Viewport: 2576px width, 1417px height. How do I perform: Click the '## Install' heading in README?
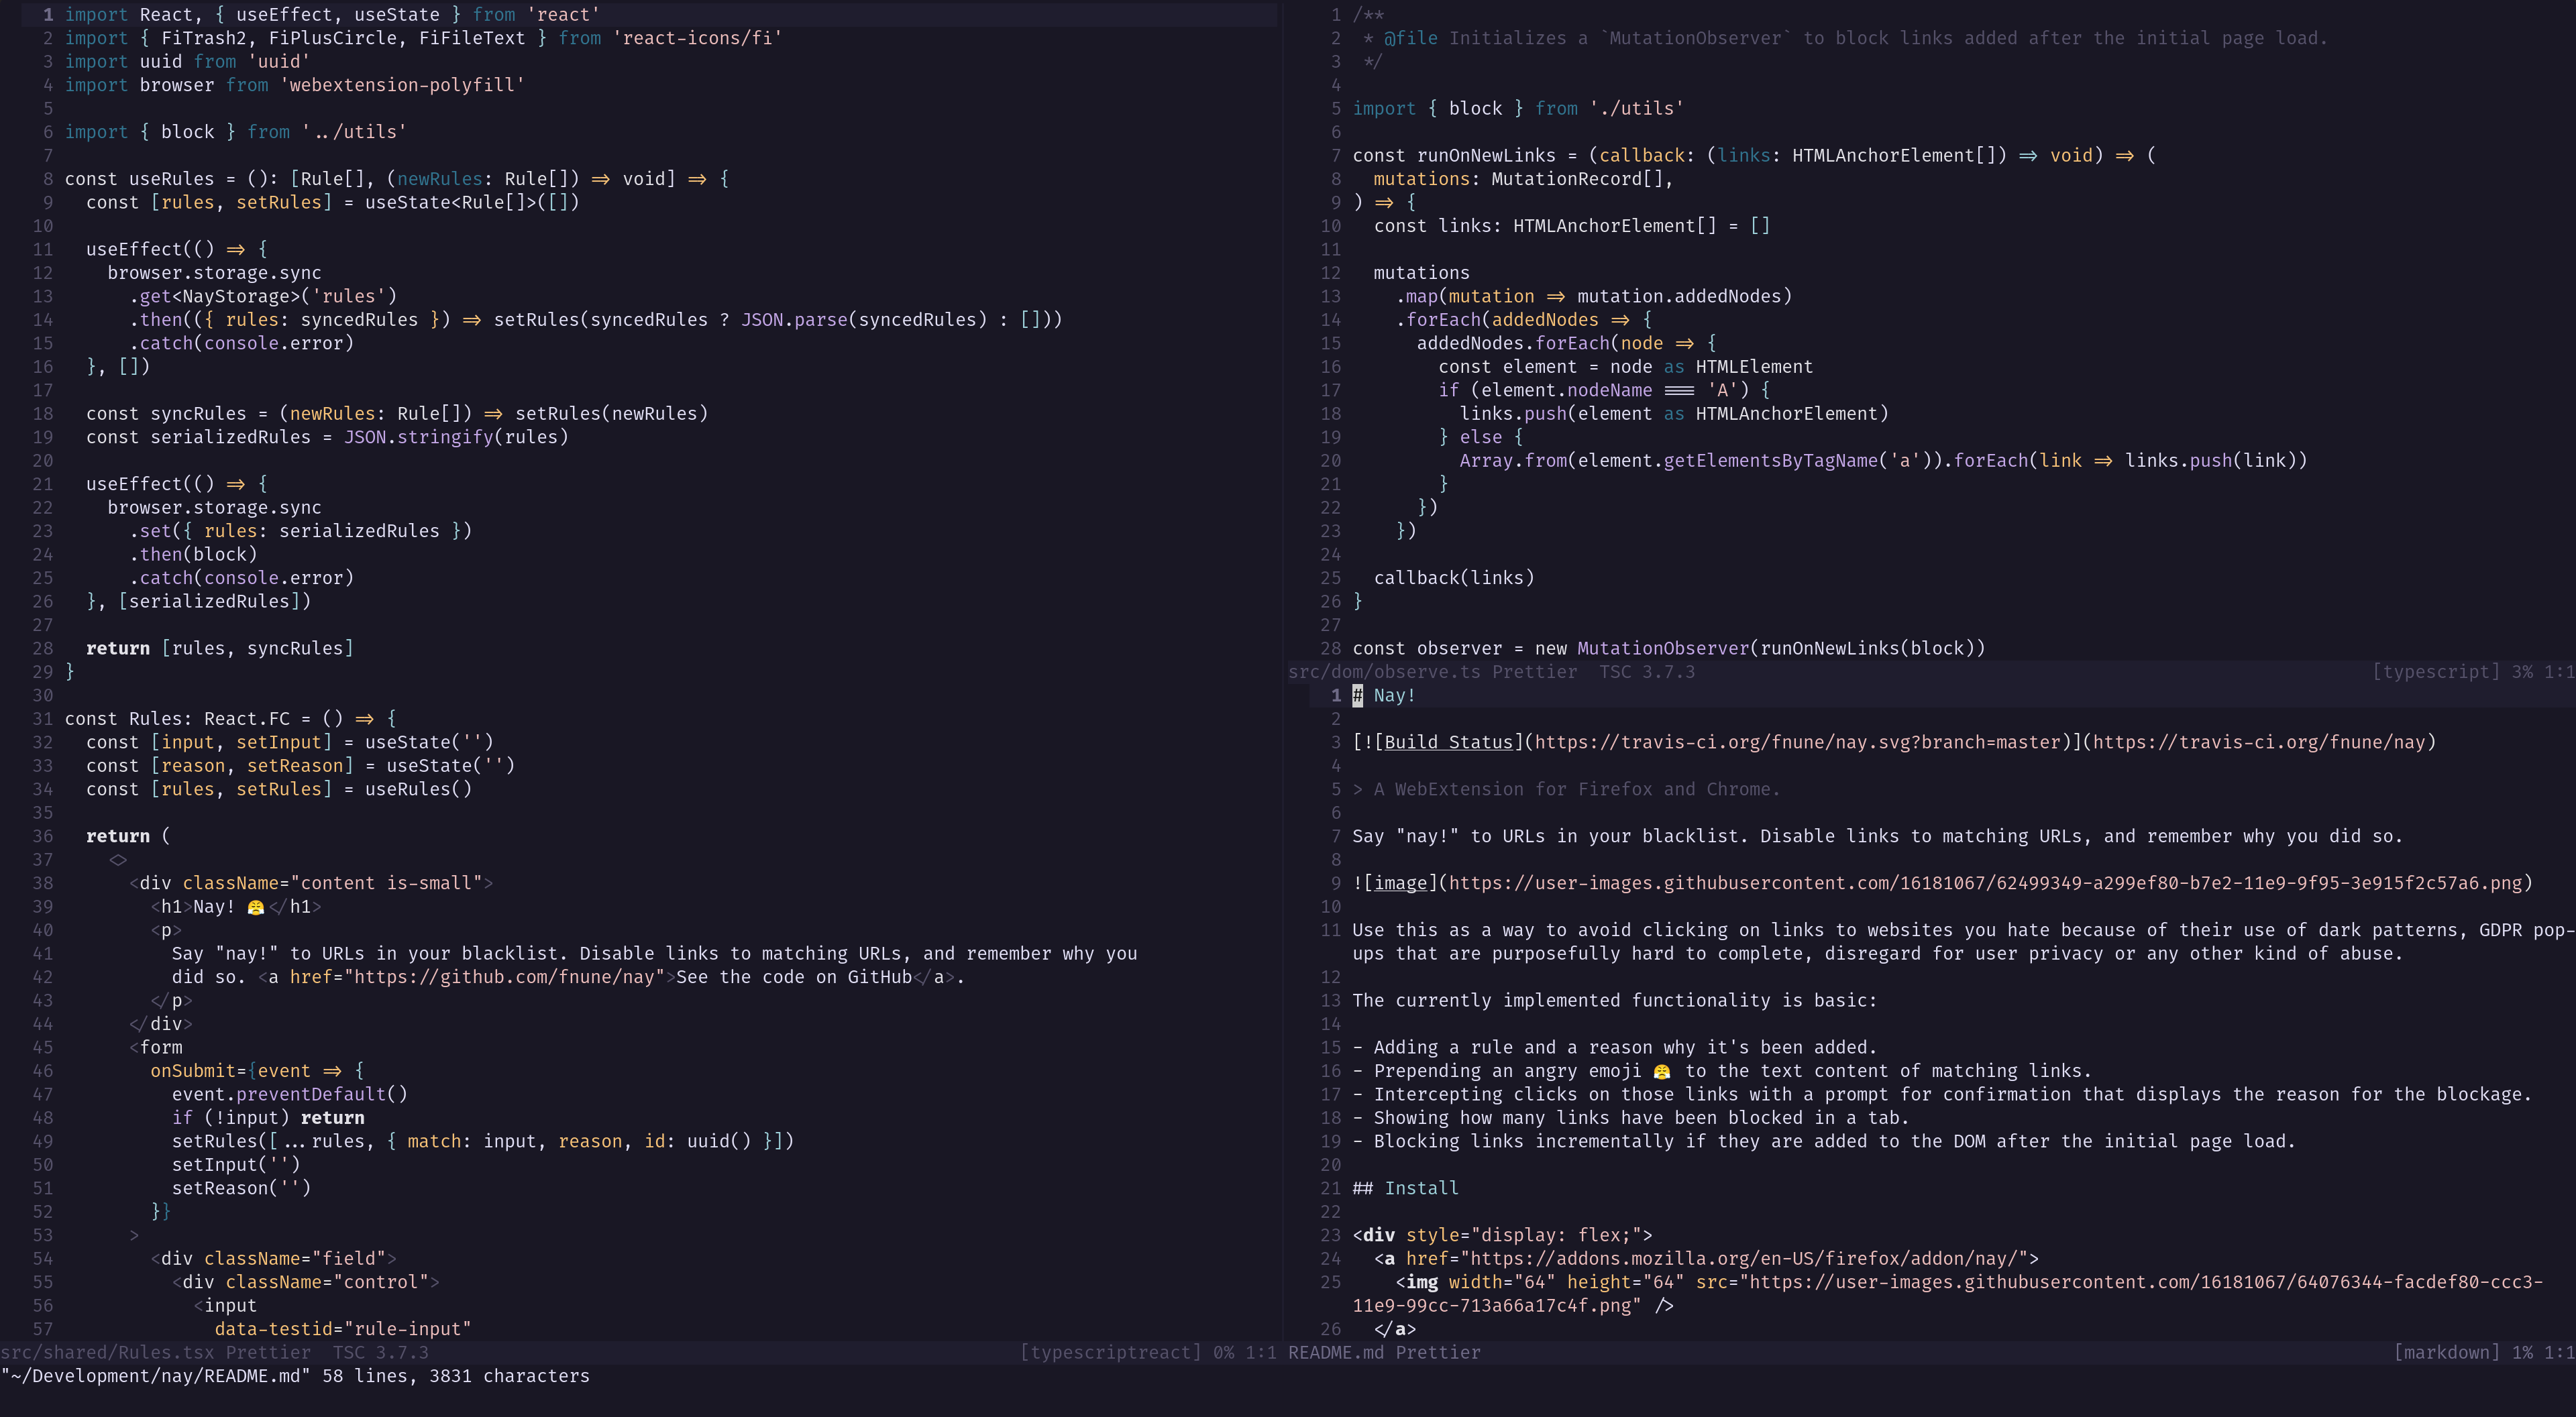pos(1405,1188)
